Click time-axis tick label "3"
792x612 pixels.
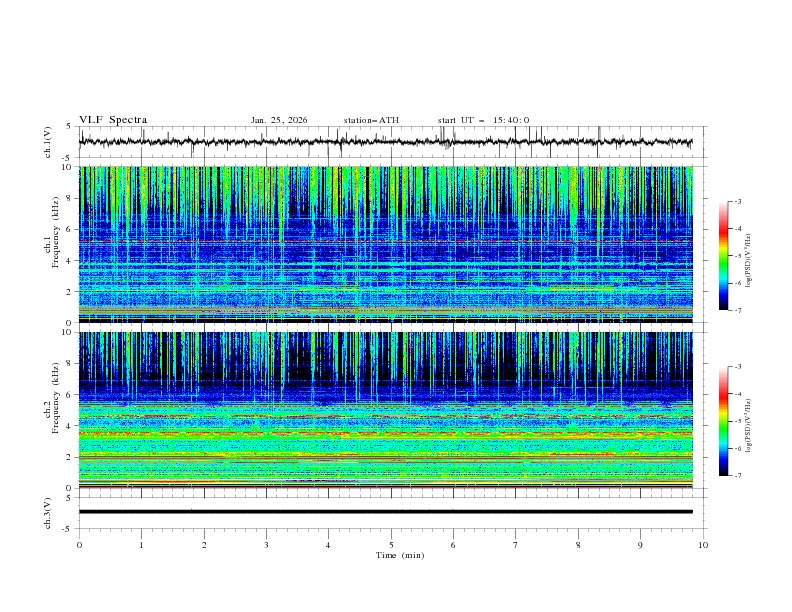point(266,545)
